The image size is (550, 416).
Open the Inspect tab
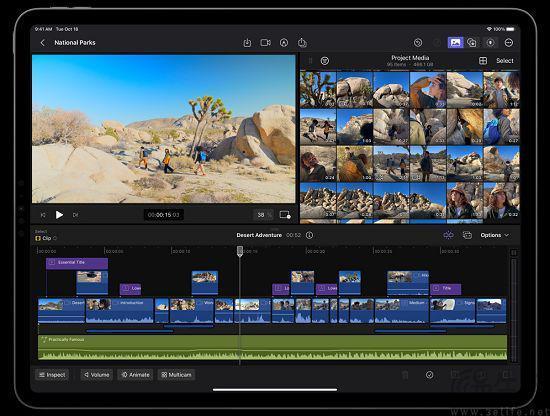coord(52,375)
